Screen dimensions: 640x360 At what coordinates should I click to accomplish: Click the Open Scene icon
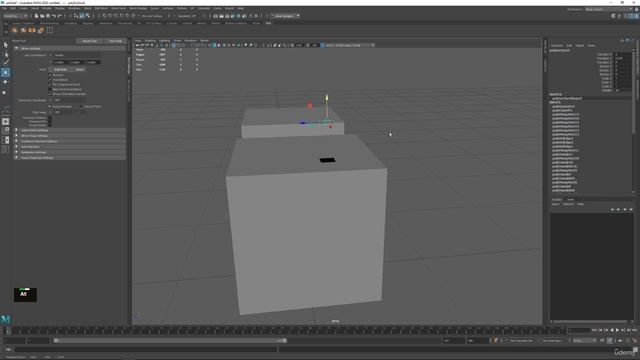point(42,16)
